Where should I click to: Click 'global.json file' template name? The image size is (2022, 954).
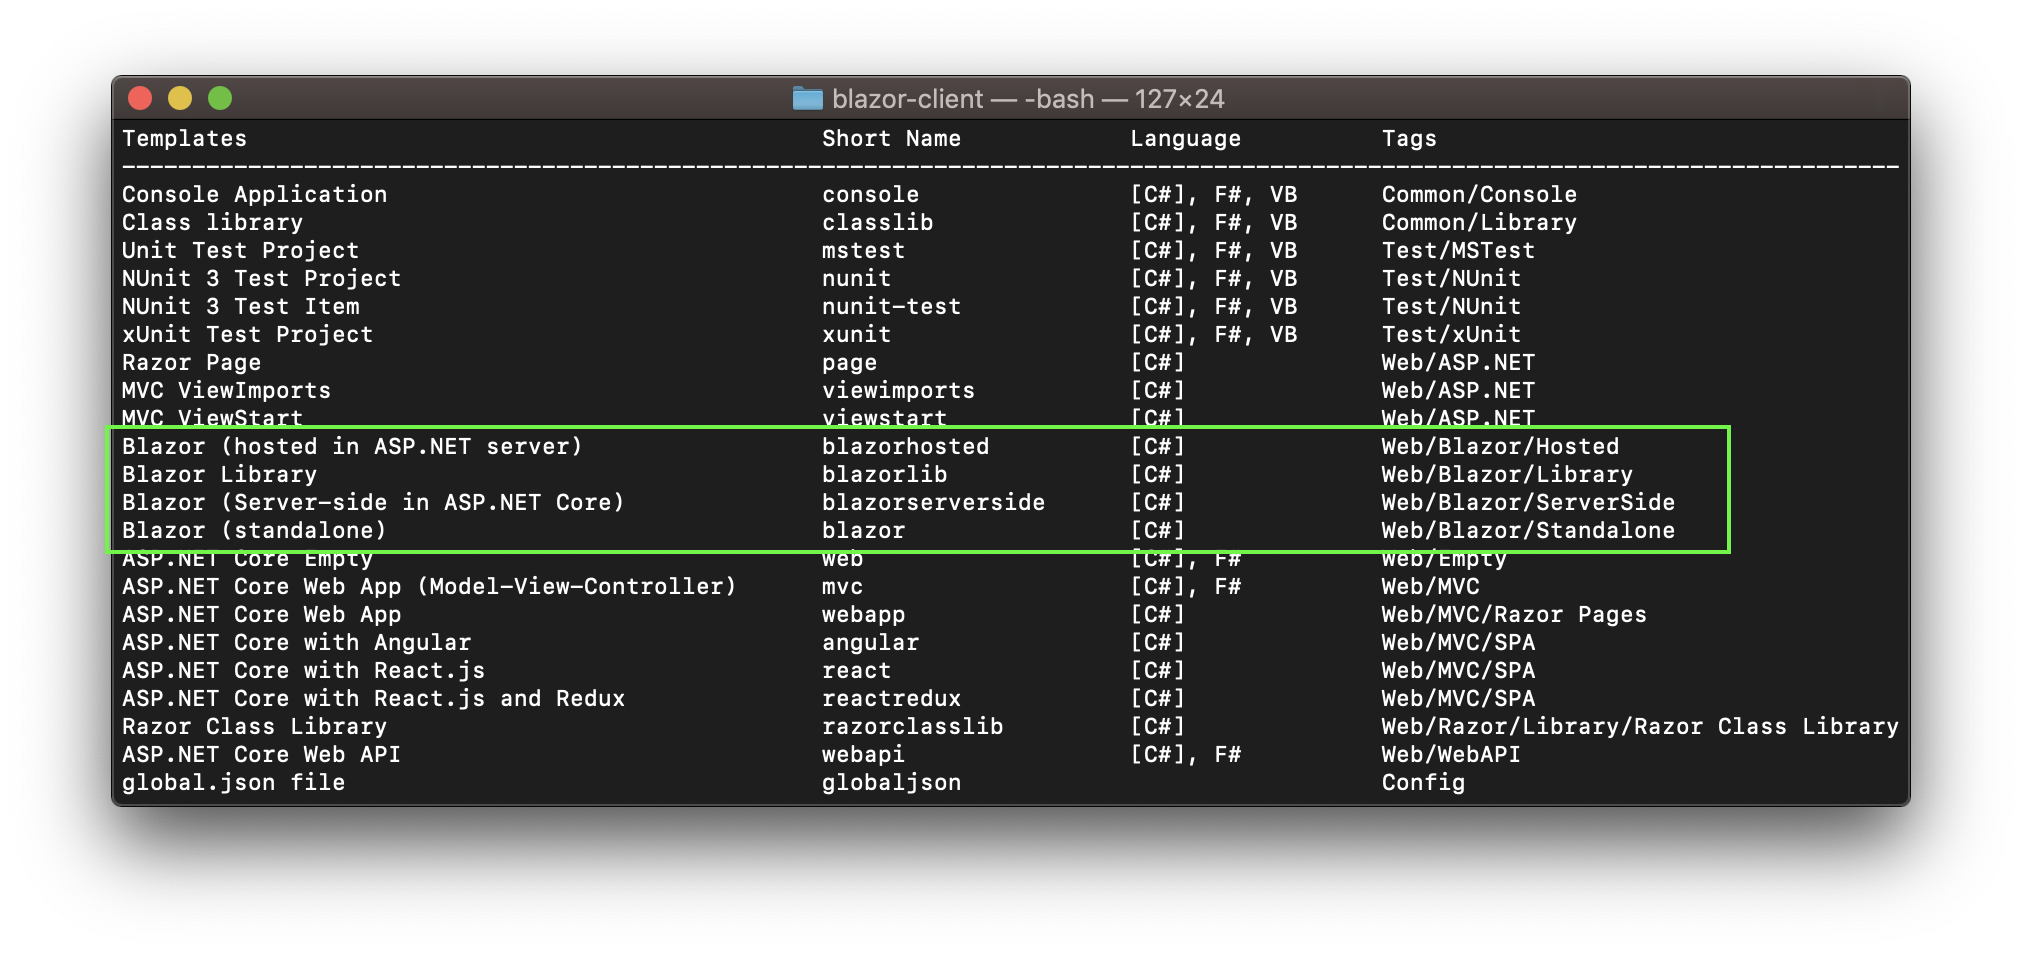pyautogui.click(x=234, y=783)
